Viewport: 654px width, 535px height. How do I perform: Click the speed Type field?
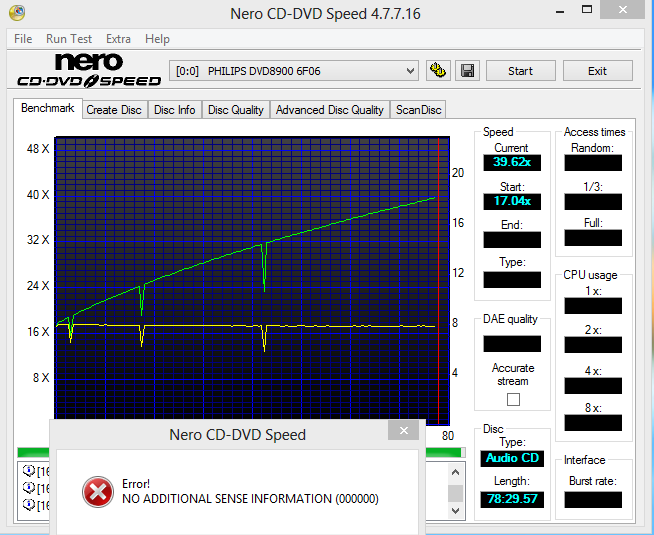512,279
